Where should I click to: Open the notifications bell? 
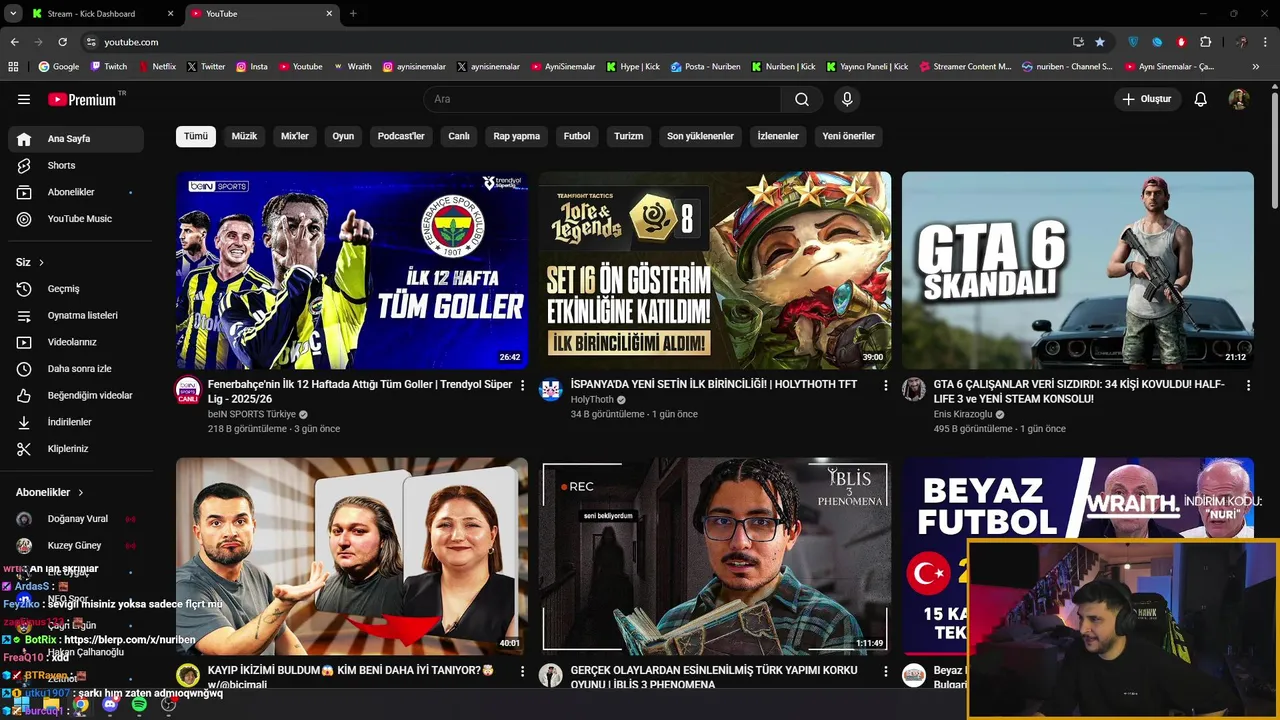click(1201, 99)
